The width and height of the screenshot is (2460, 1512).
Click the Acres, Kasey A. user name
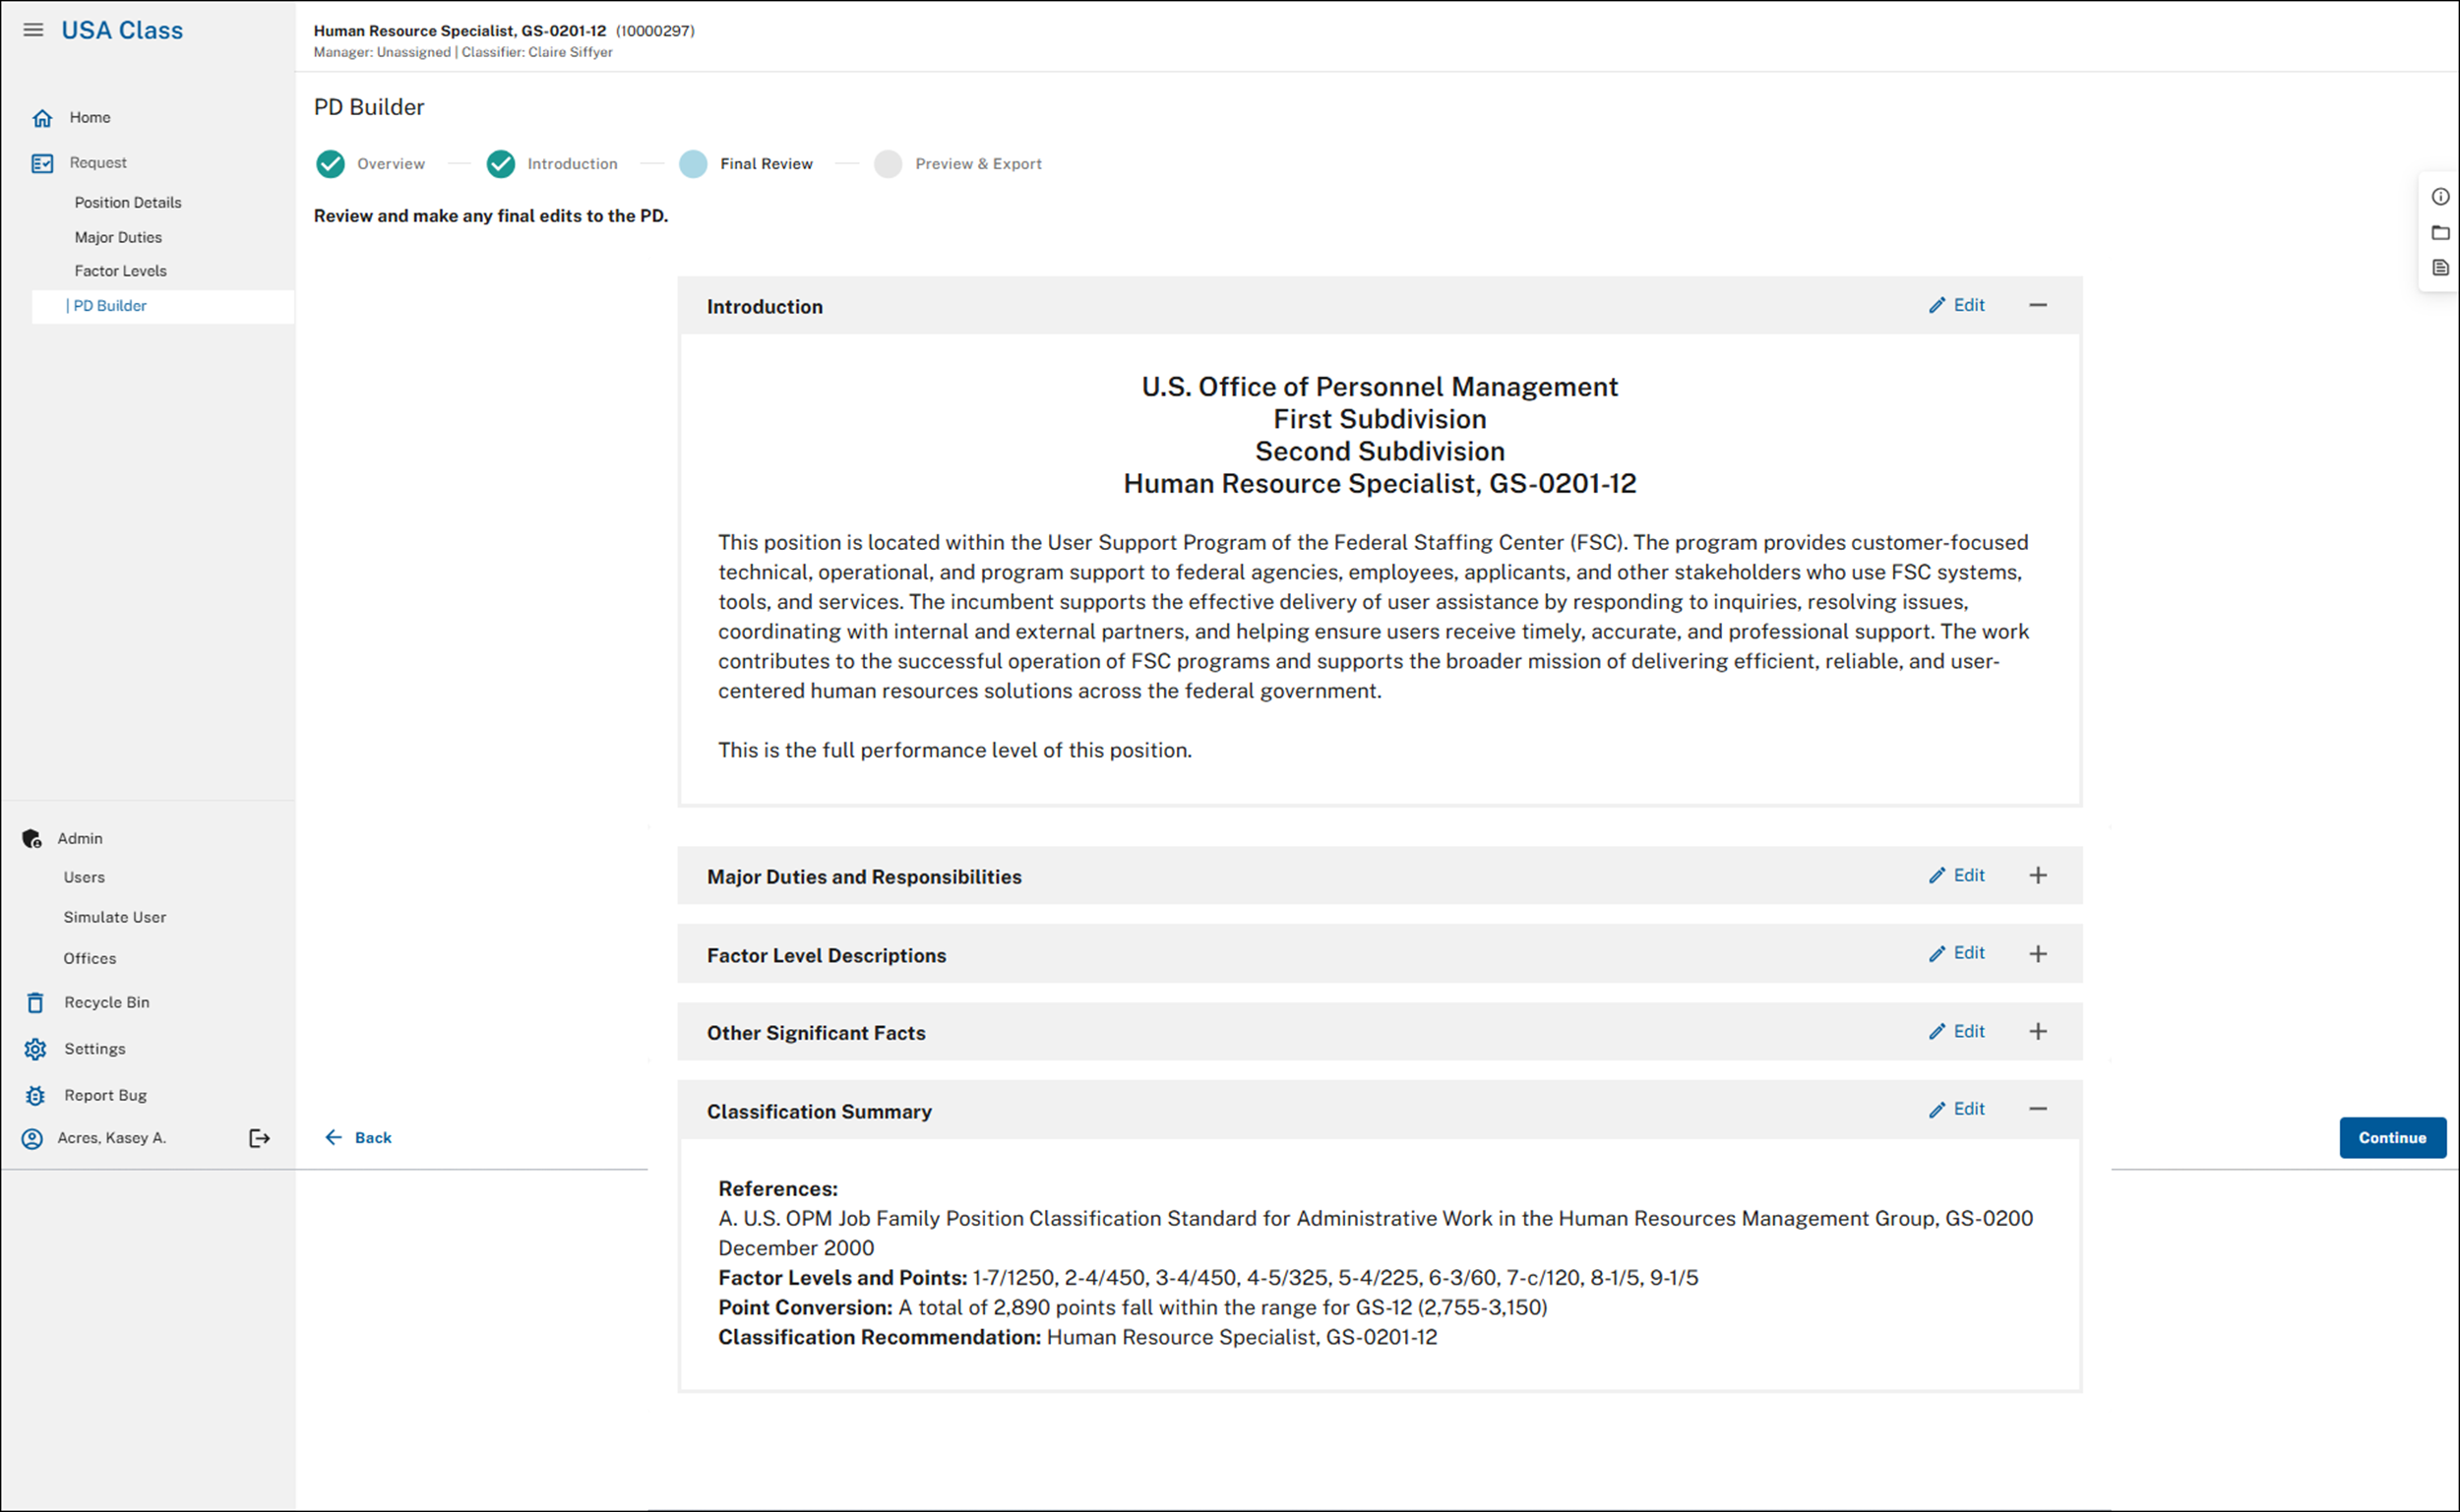(x=112, y=1138)
